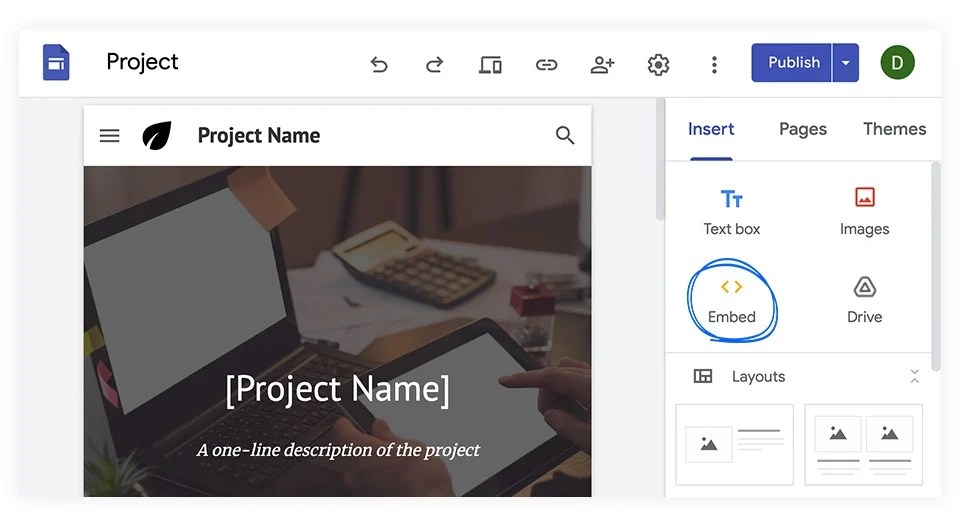Open the site hamburger menu

(x=110, y=135)
